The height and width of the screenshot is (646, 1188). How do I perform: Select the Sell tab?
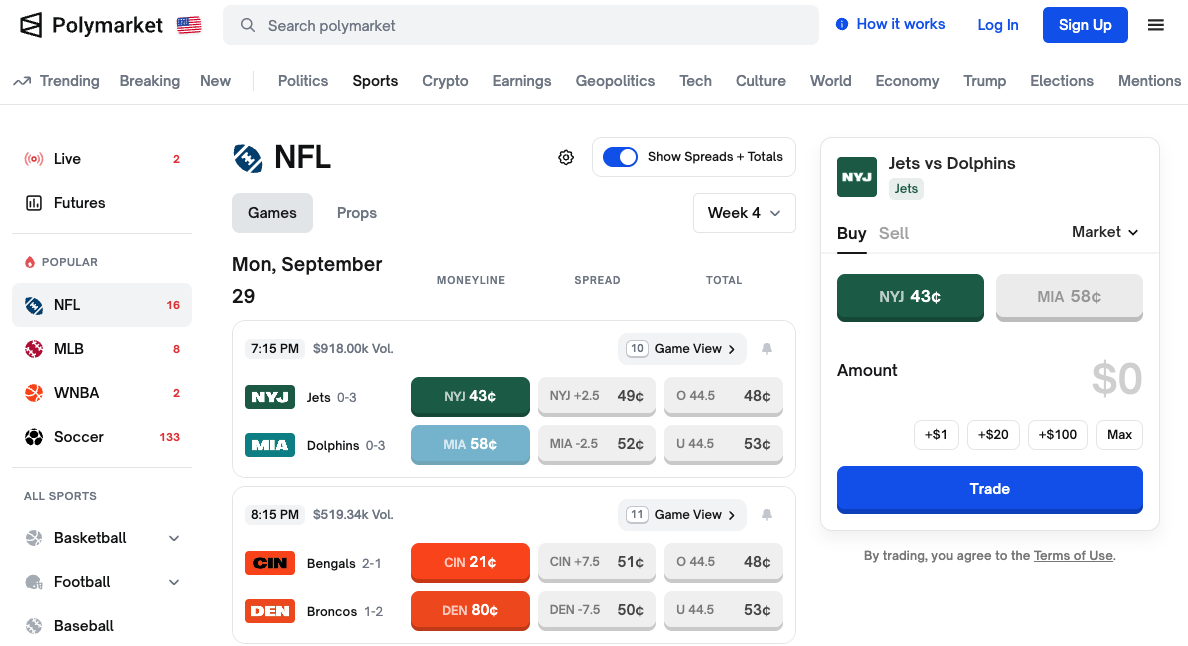(893, 233)
